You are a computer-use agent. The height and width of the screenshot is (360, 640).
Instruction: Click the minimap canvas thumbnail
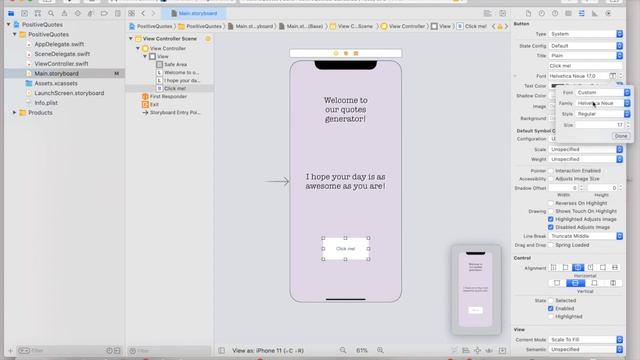point(476,289)
